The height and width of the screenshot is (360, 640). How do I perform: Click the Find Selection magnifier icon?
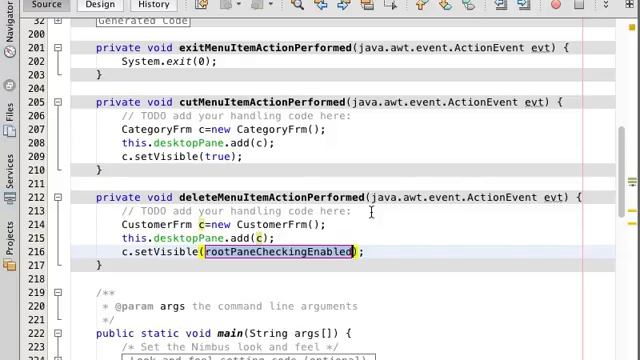(297, 5)
